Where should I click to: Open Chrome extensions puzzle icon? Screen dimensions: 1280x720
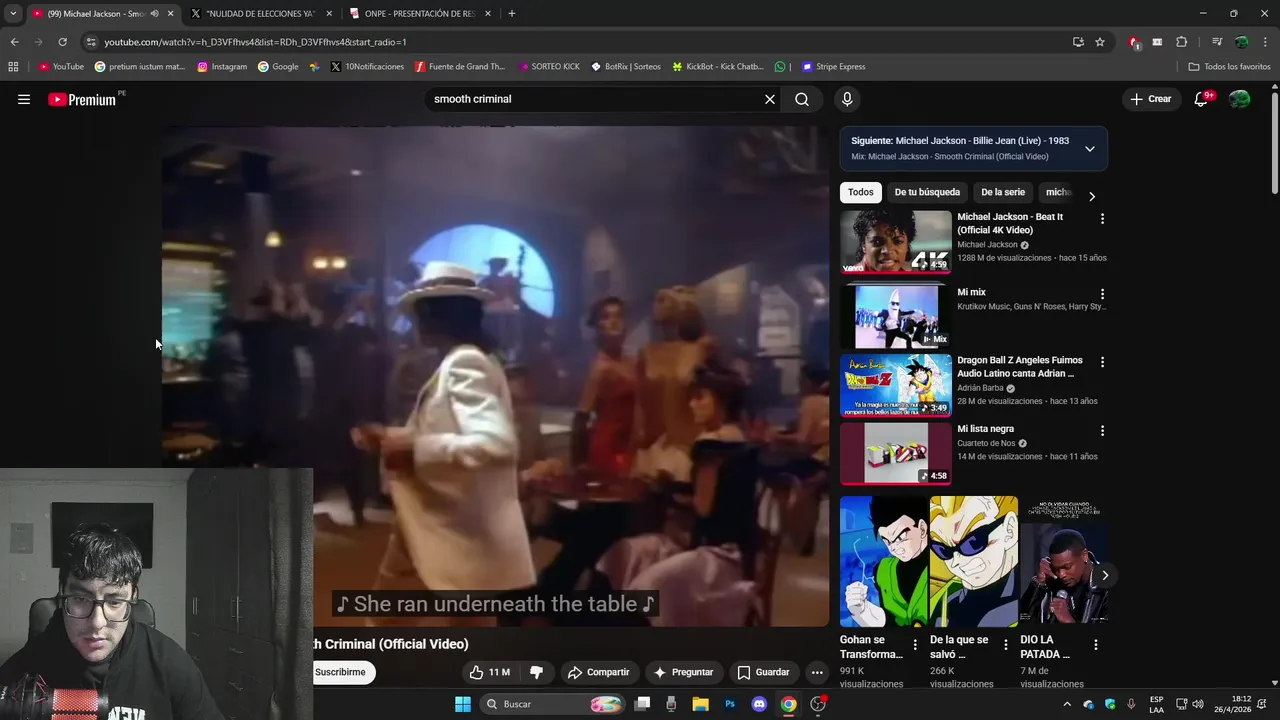[1182, 42]
